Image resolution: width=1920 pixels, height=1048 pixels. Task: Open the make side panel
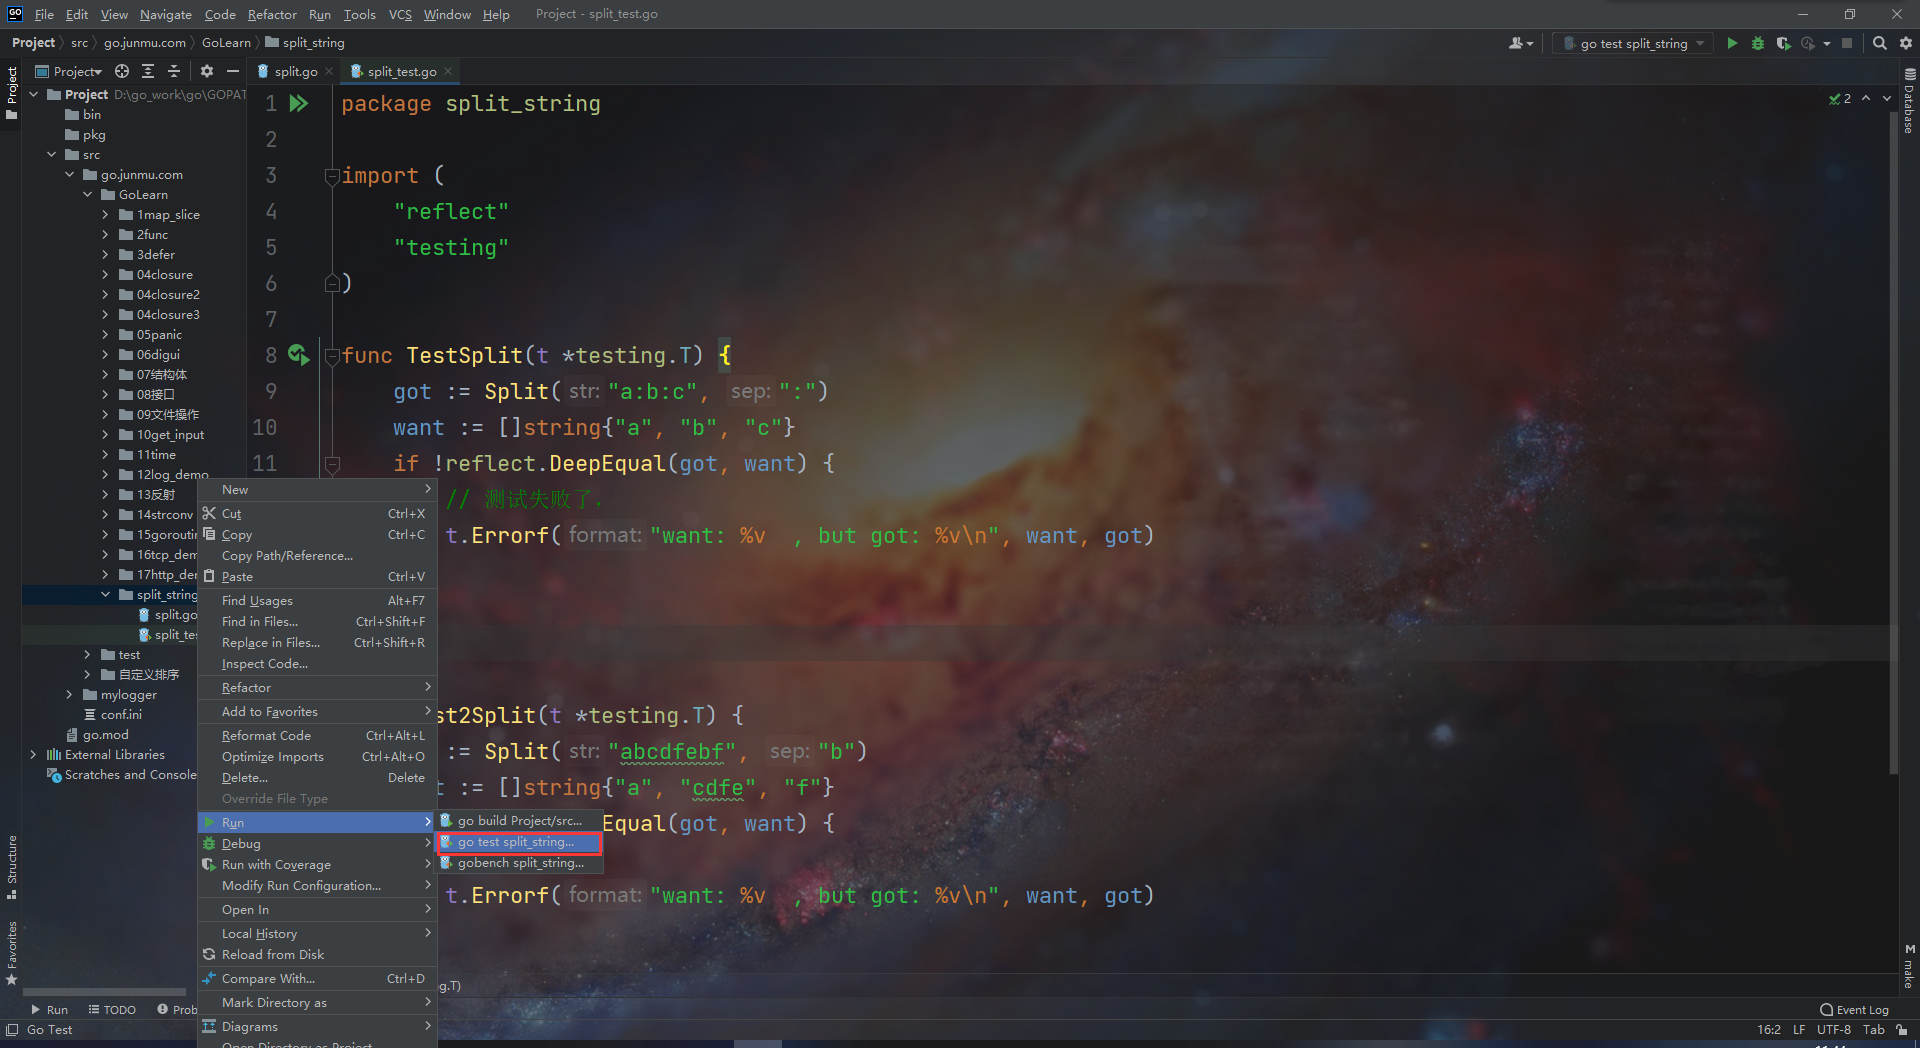point(1910,966)
